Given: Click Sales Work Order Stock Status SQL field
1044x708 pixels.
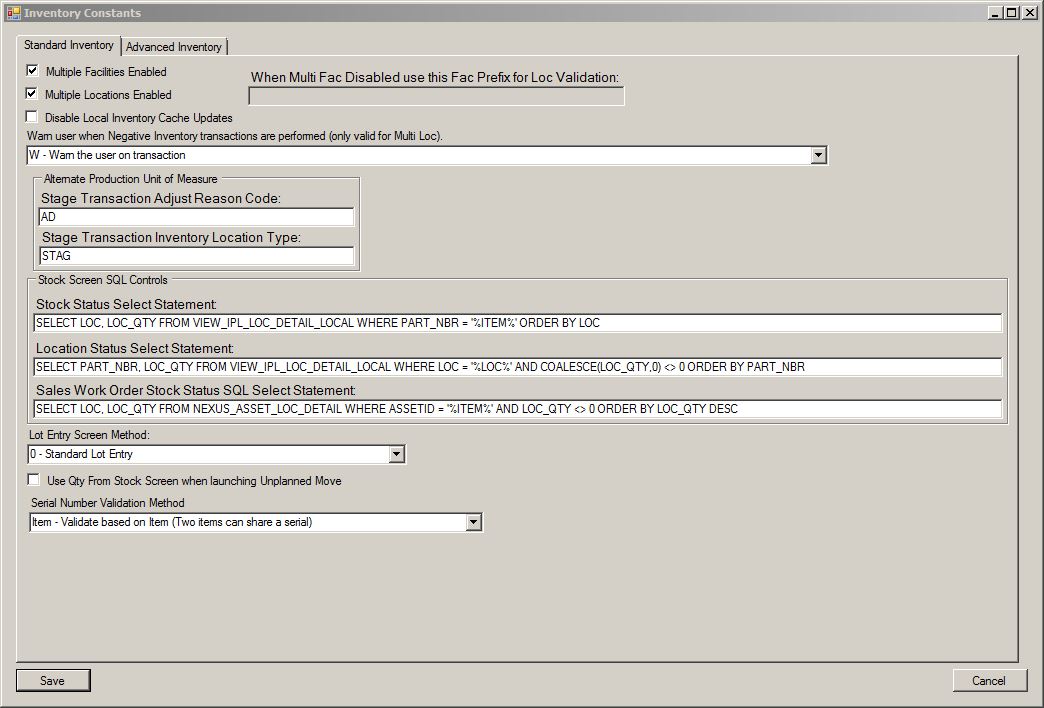Looking at the screenshot, I should click(x=516, y=409).
